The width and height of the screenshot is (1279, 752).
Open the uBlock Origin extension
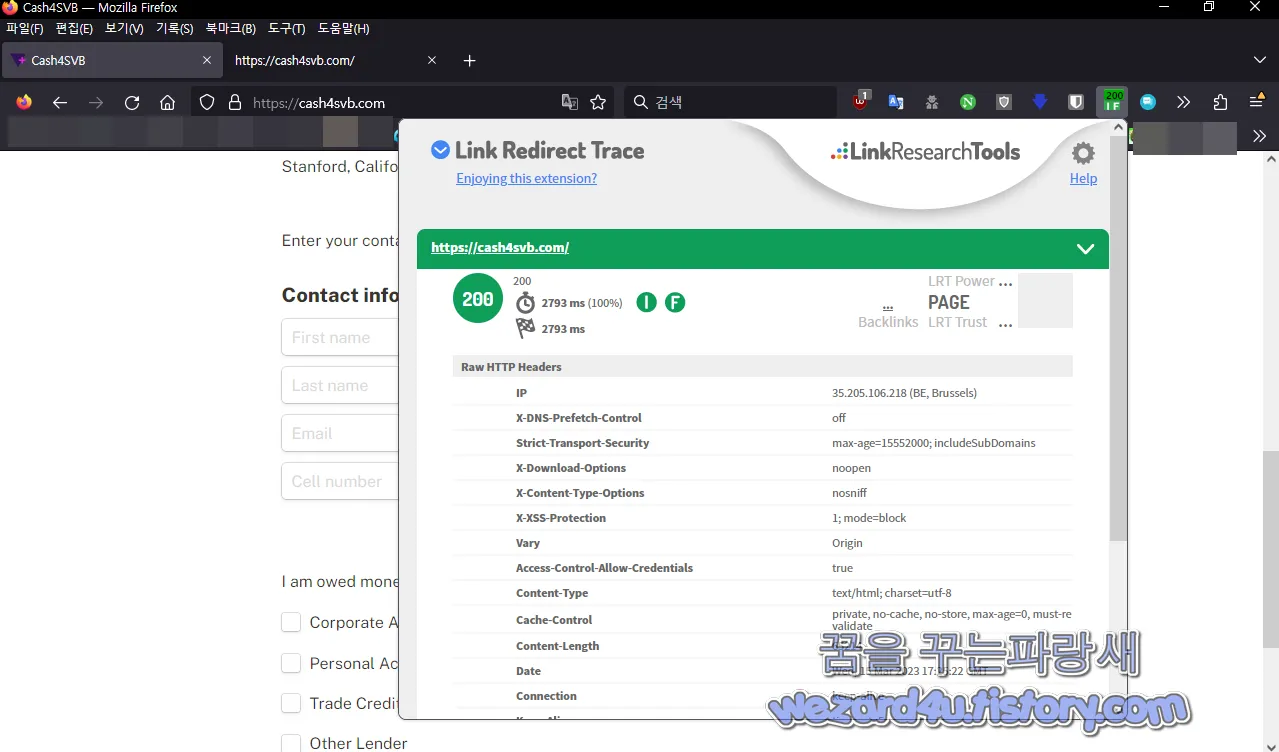861,101
